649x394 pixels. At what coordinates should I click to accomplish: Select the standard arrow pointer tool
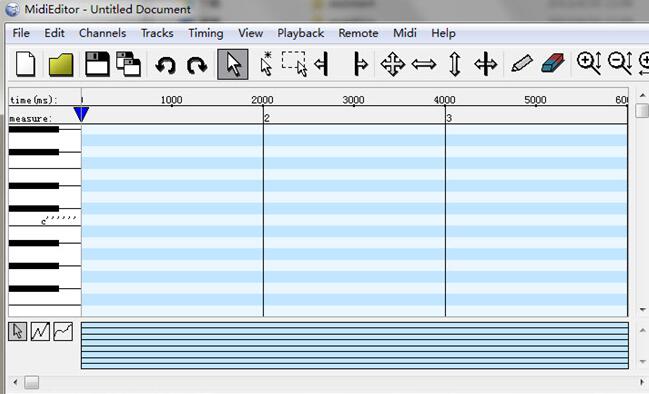233,64
